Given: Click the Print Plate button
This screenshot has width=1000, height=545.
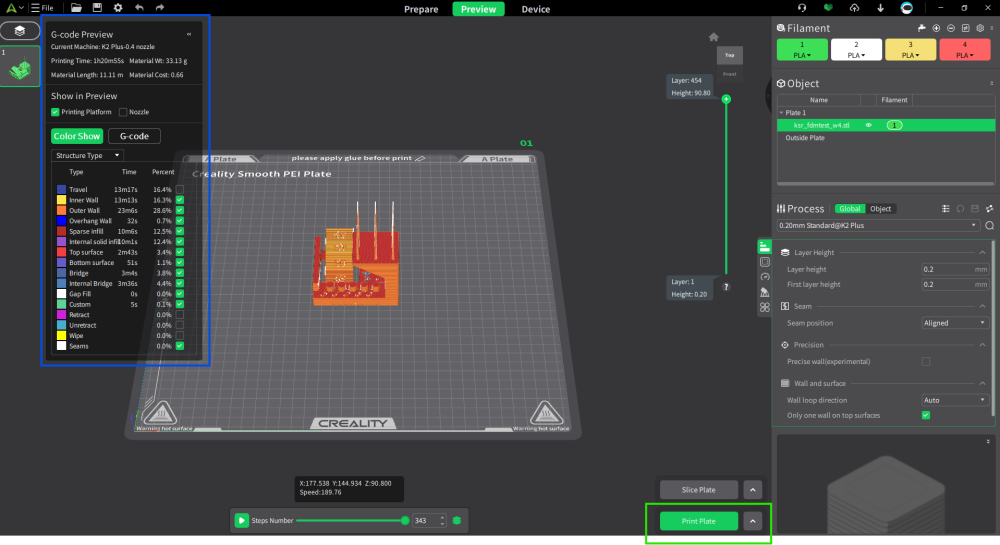Looking at the screenshot, I should click(x=699, y=521).
